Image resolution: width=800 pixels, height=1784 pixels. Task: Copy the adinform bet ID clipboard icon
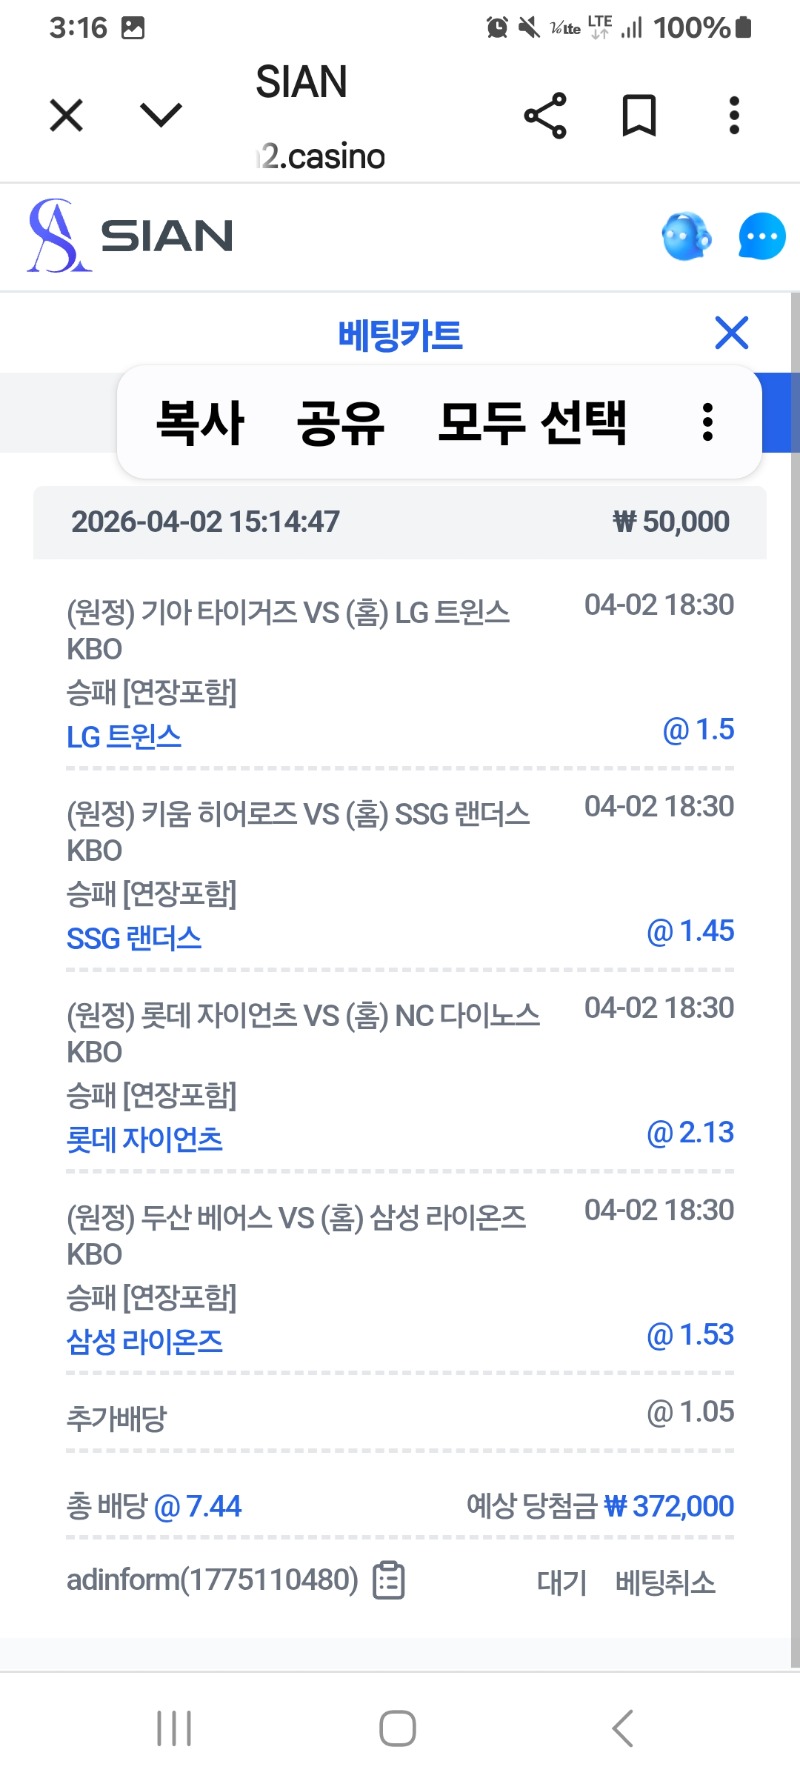click(x=388, y=1581)
